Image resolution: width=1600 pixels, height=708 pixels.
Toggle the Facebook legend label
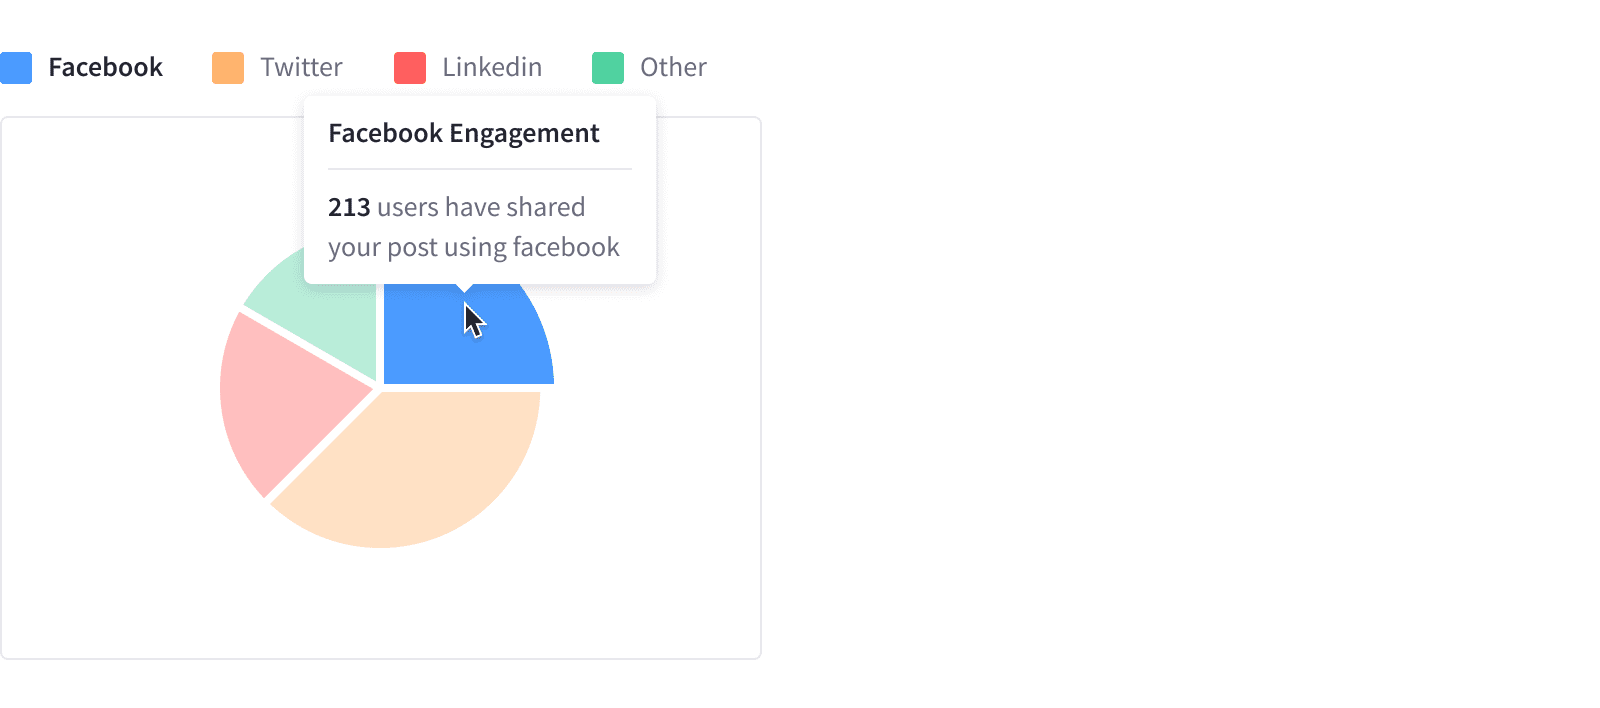coord(105,68)
